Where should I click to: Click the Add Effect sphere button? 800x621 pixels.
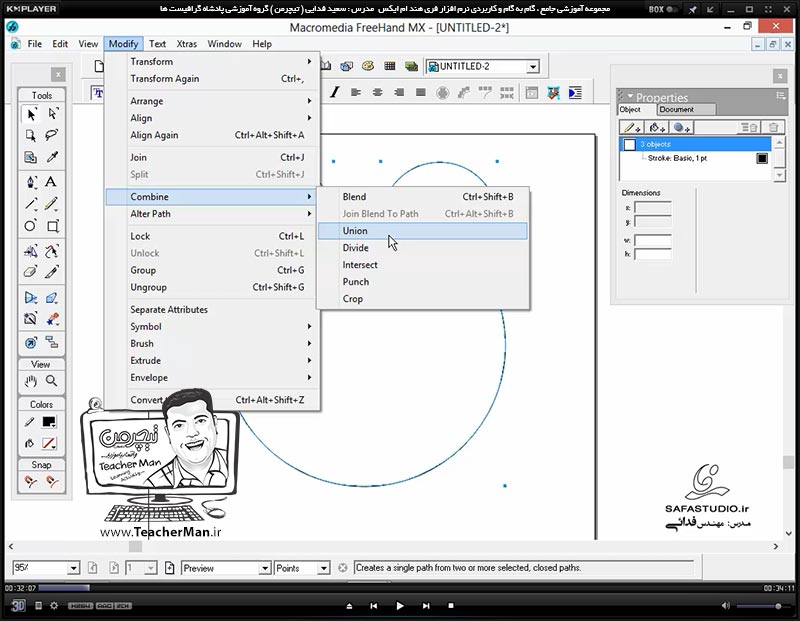681,128
